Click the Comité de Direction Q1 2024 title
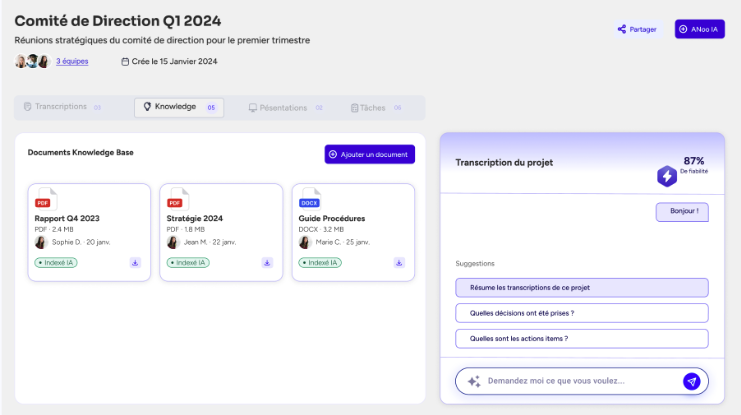Viewport: 741px width, 415px height. click(x=118, y=21)
